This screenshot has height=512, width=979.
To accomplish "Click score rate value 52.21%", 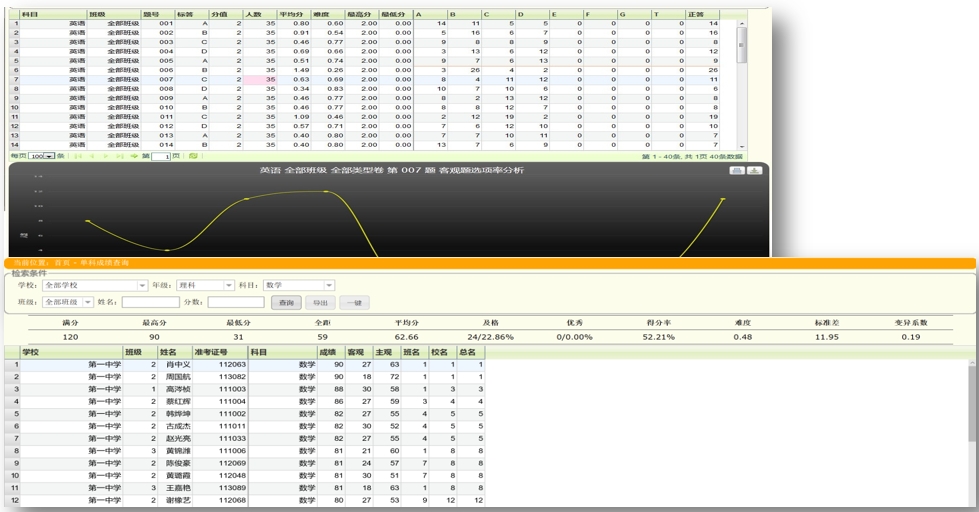I will (659, 337).
